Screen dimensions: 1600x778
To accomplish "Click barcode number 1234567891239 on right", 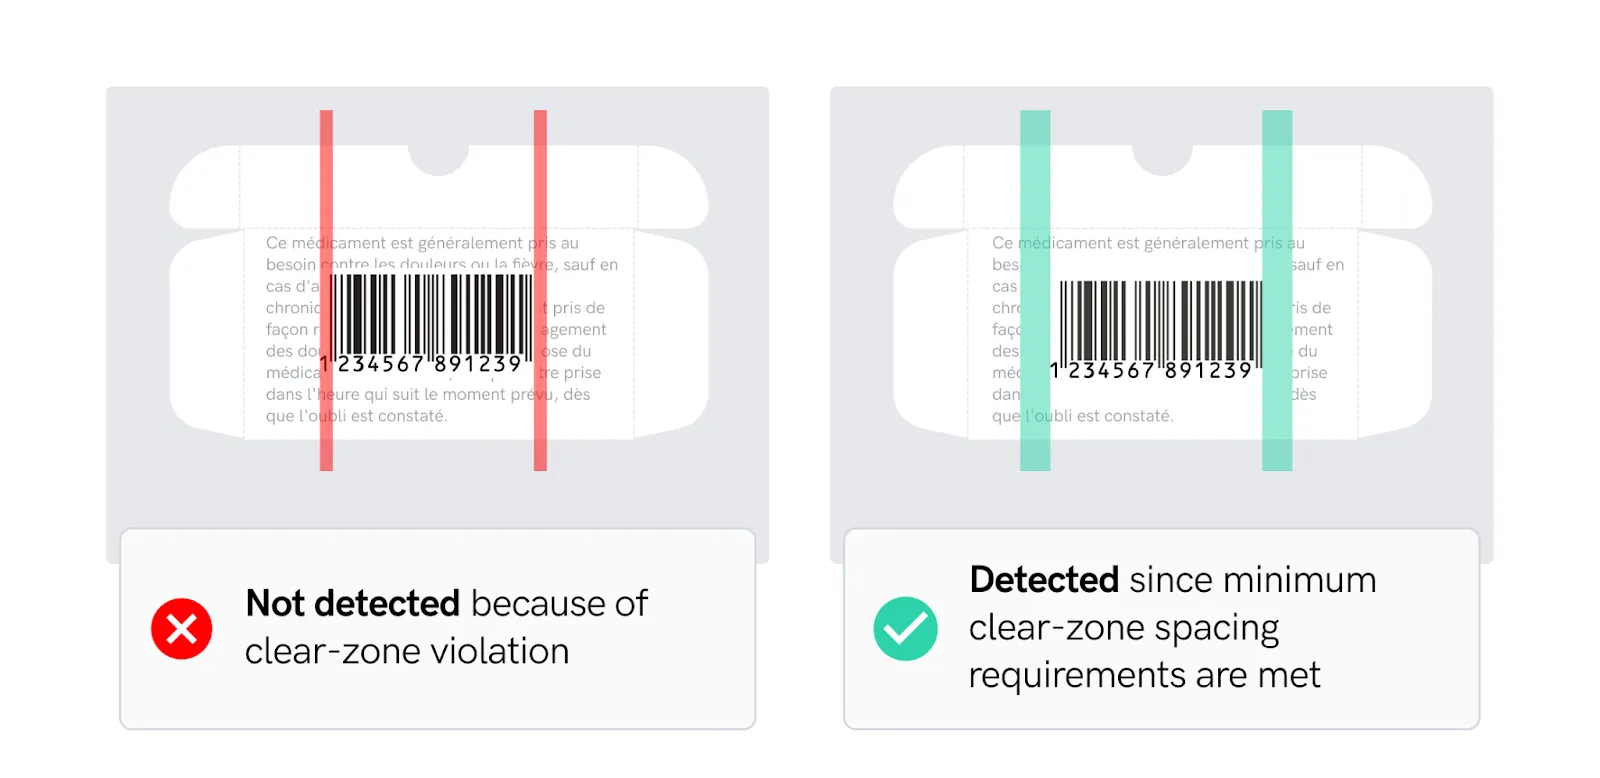I will click(1151, 371).
